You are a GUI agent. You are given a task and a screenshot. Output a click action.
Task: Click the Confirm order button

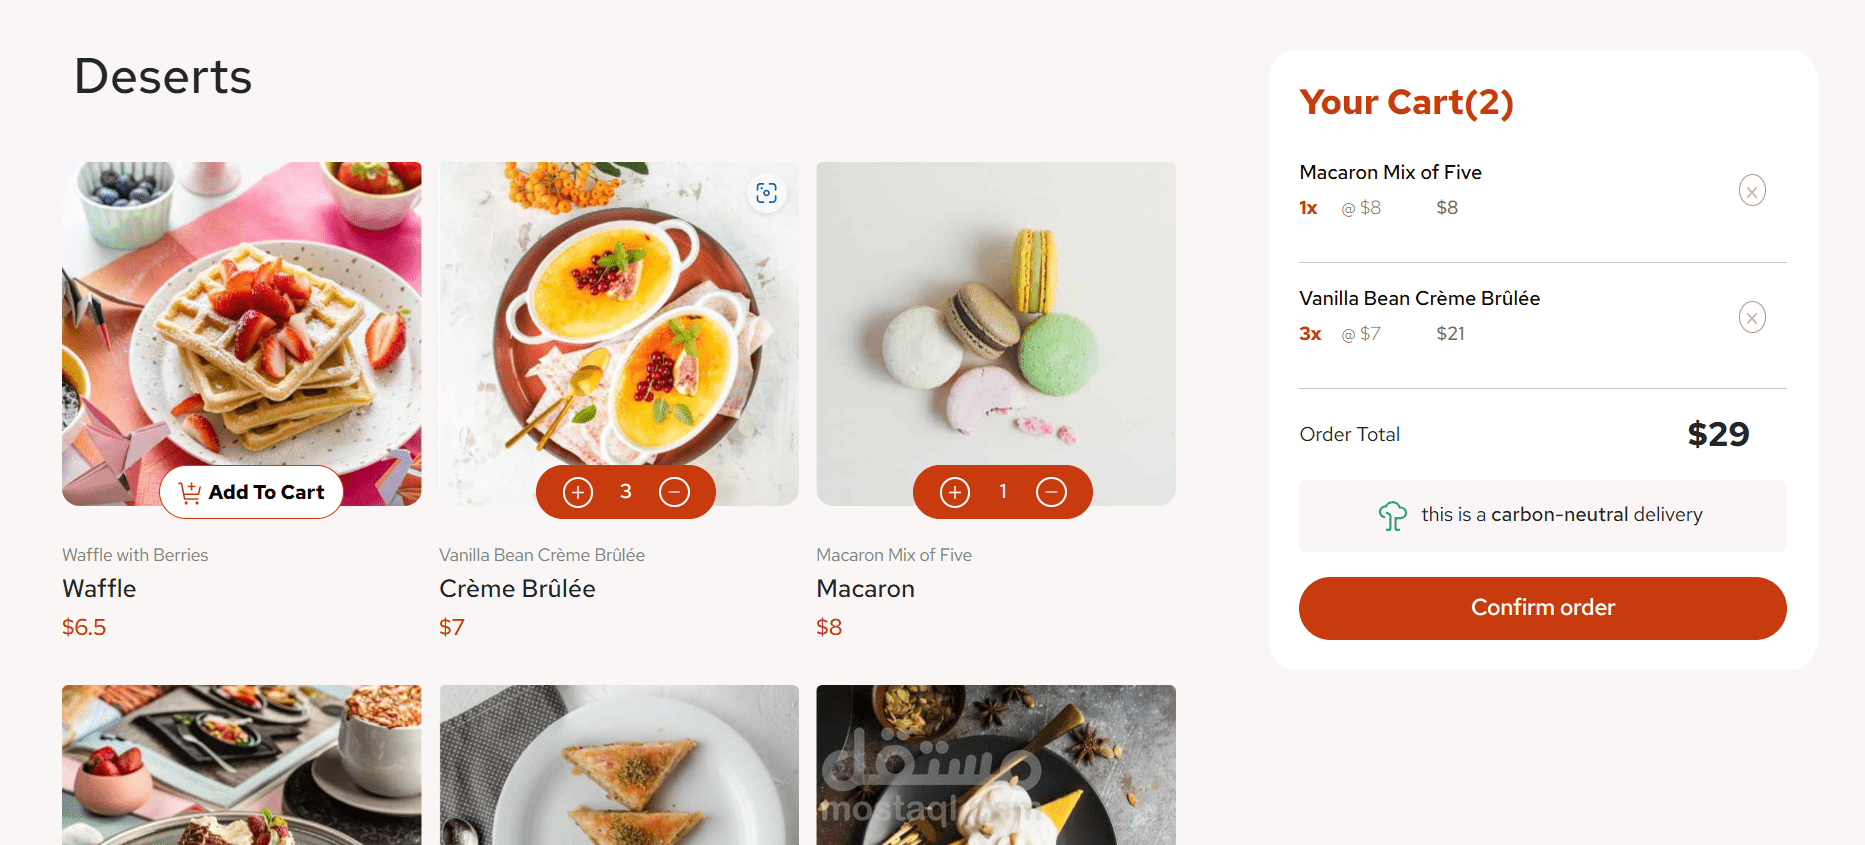(x=1542, y=608)
